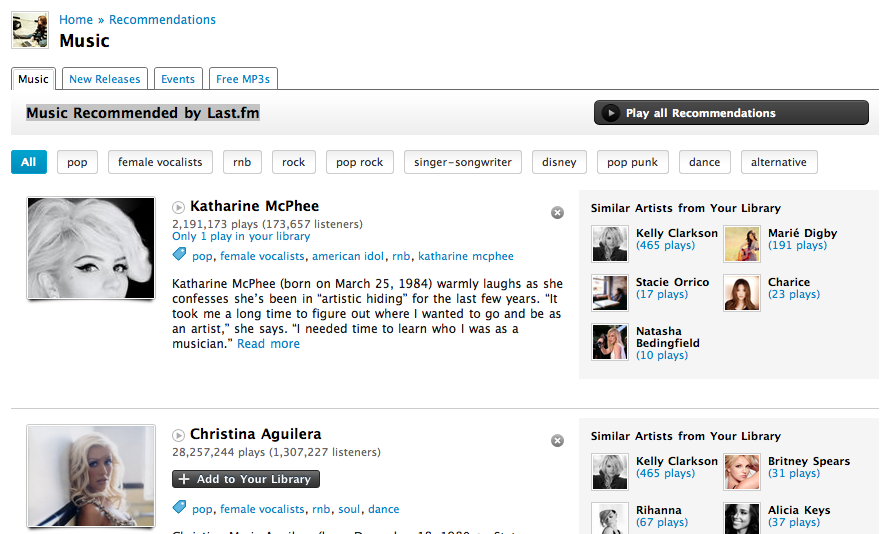
Task: Open Katharine McPhee artist photo
Action: (91, 248)
